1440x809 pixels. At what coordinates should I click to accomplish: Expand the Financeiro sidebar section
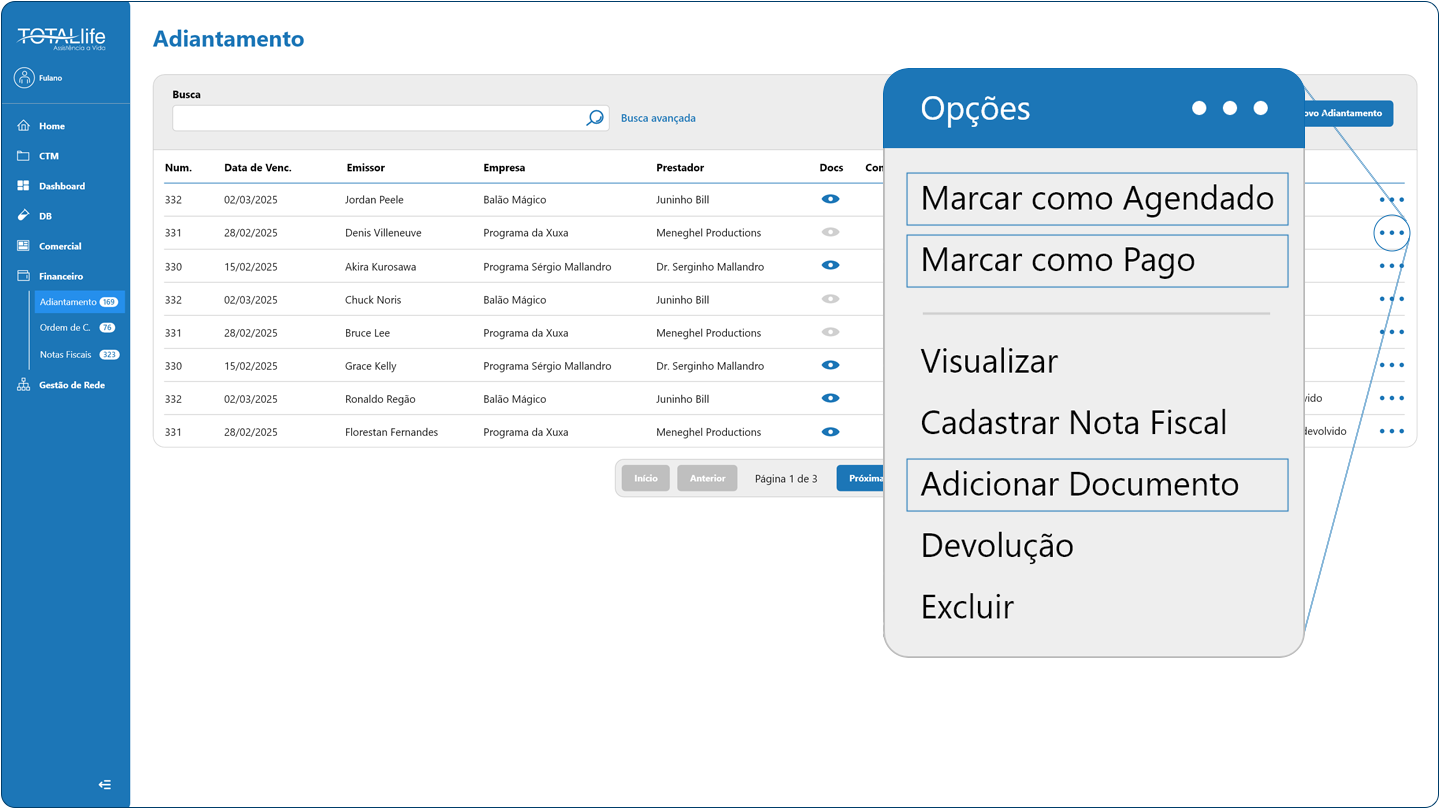(60, 276)
